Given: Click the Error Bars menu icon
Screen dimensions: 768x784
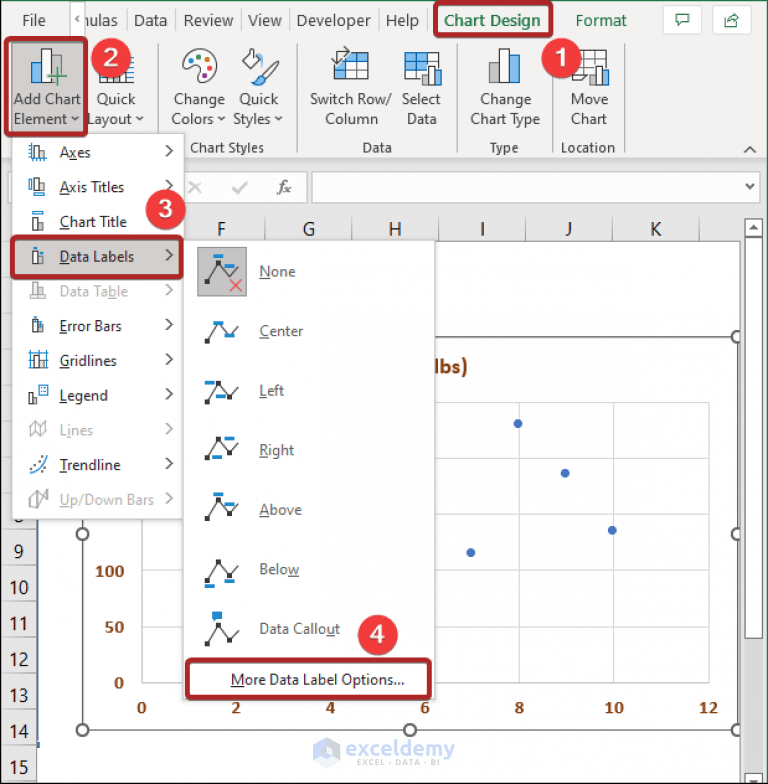Looking at the screenshot, I should click(38, 325).
